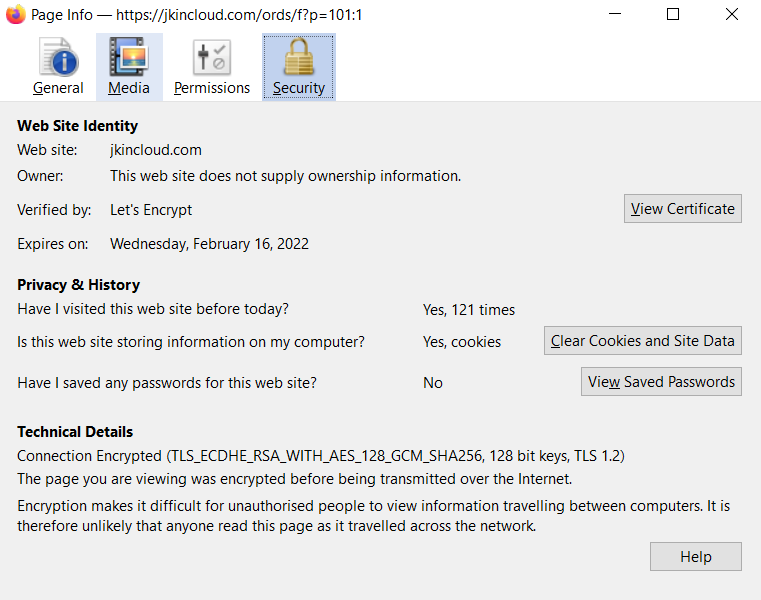Click the 'Expires on:' label

53,244
